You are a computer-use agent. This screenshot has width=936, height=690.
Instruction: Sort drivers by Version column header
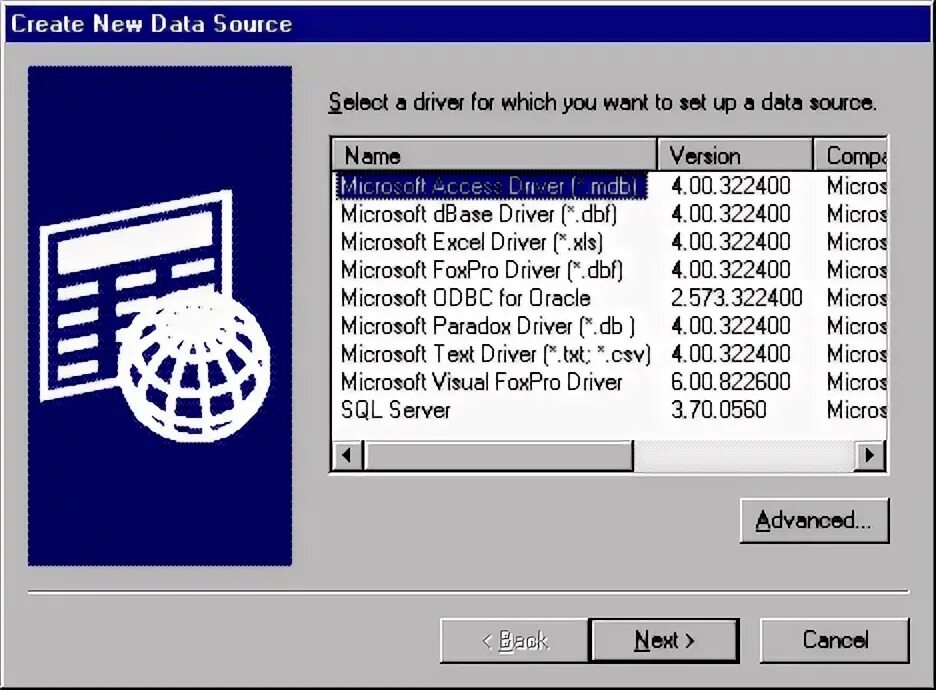pos(735,156)
